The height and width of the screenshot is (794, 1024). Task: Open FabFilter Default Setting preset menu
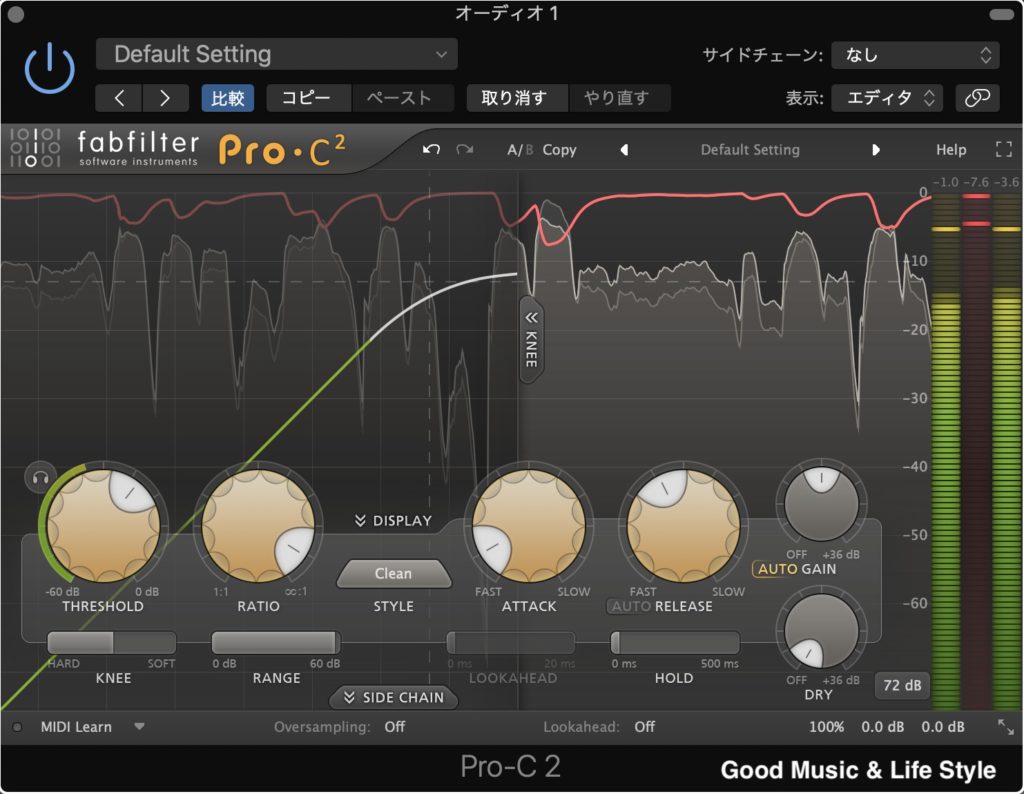750,150
